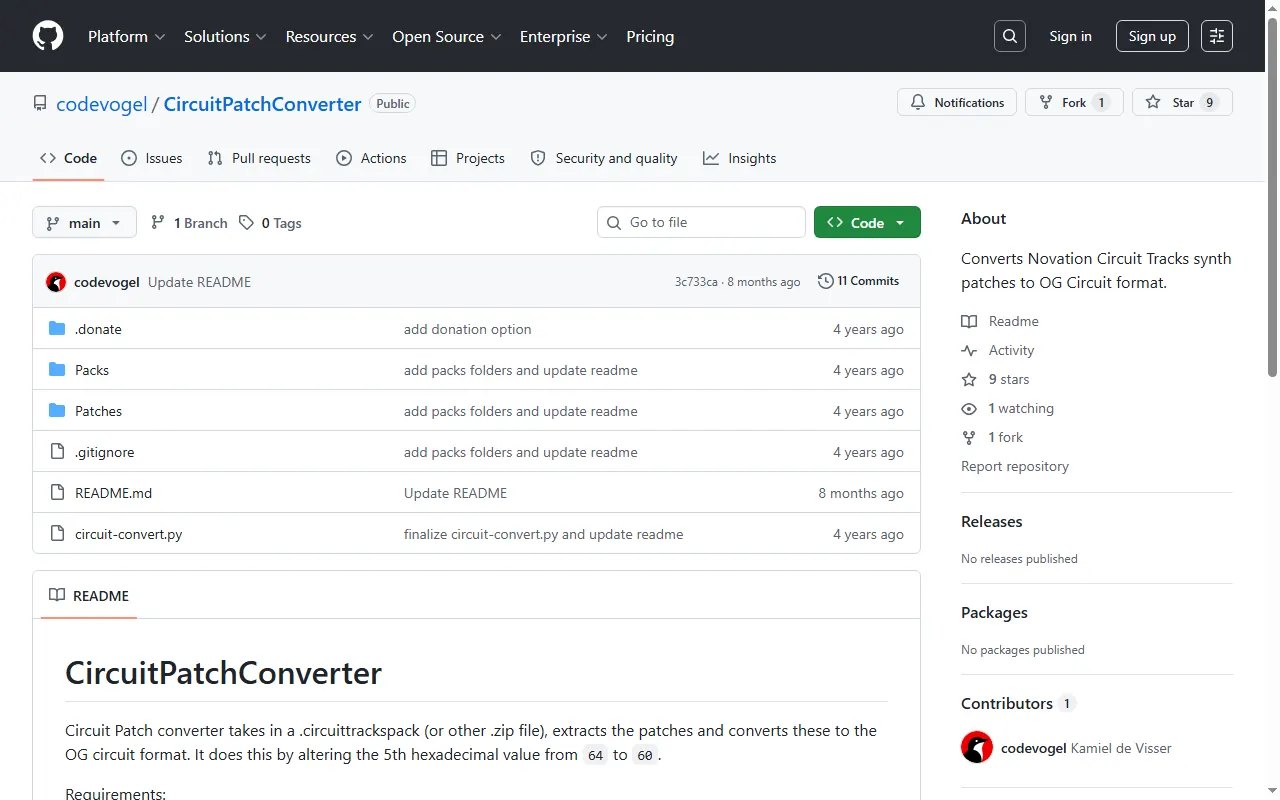Click the Packs folder icon
Screen dimensions: 1280x800
pos(57,370)
